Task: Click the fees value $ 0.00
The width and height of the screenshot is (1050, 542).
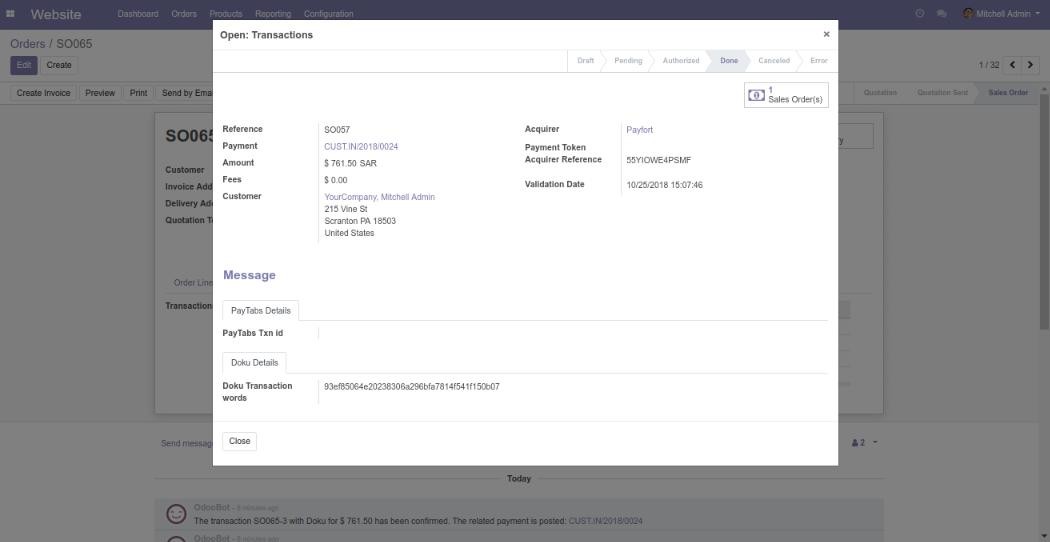Action: click(335, 180)
